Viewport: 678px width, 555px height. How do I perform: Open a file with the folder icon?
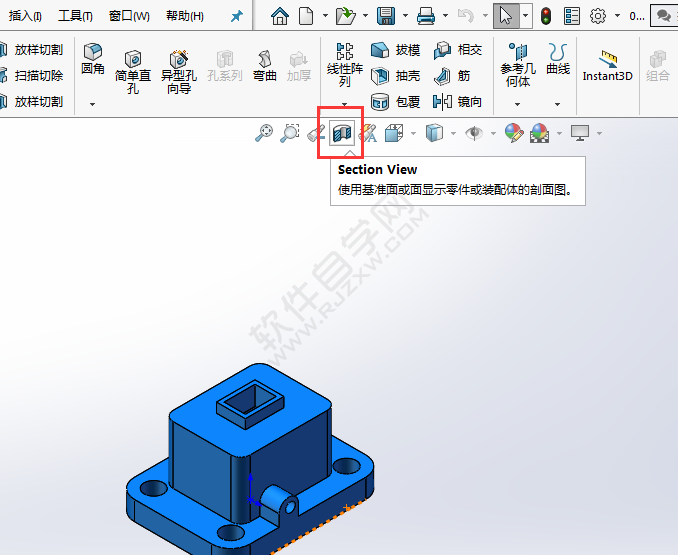(x=346, y=16)
